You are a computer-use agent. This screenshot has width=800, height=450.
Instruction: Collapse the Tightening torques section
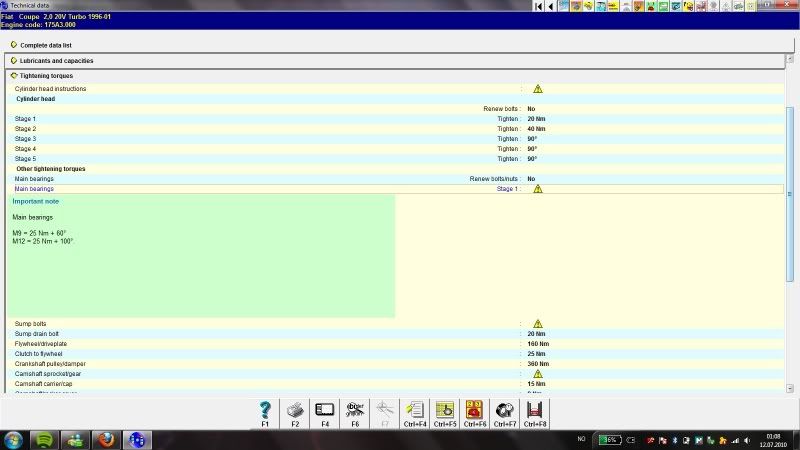14,75
